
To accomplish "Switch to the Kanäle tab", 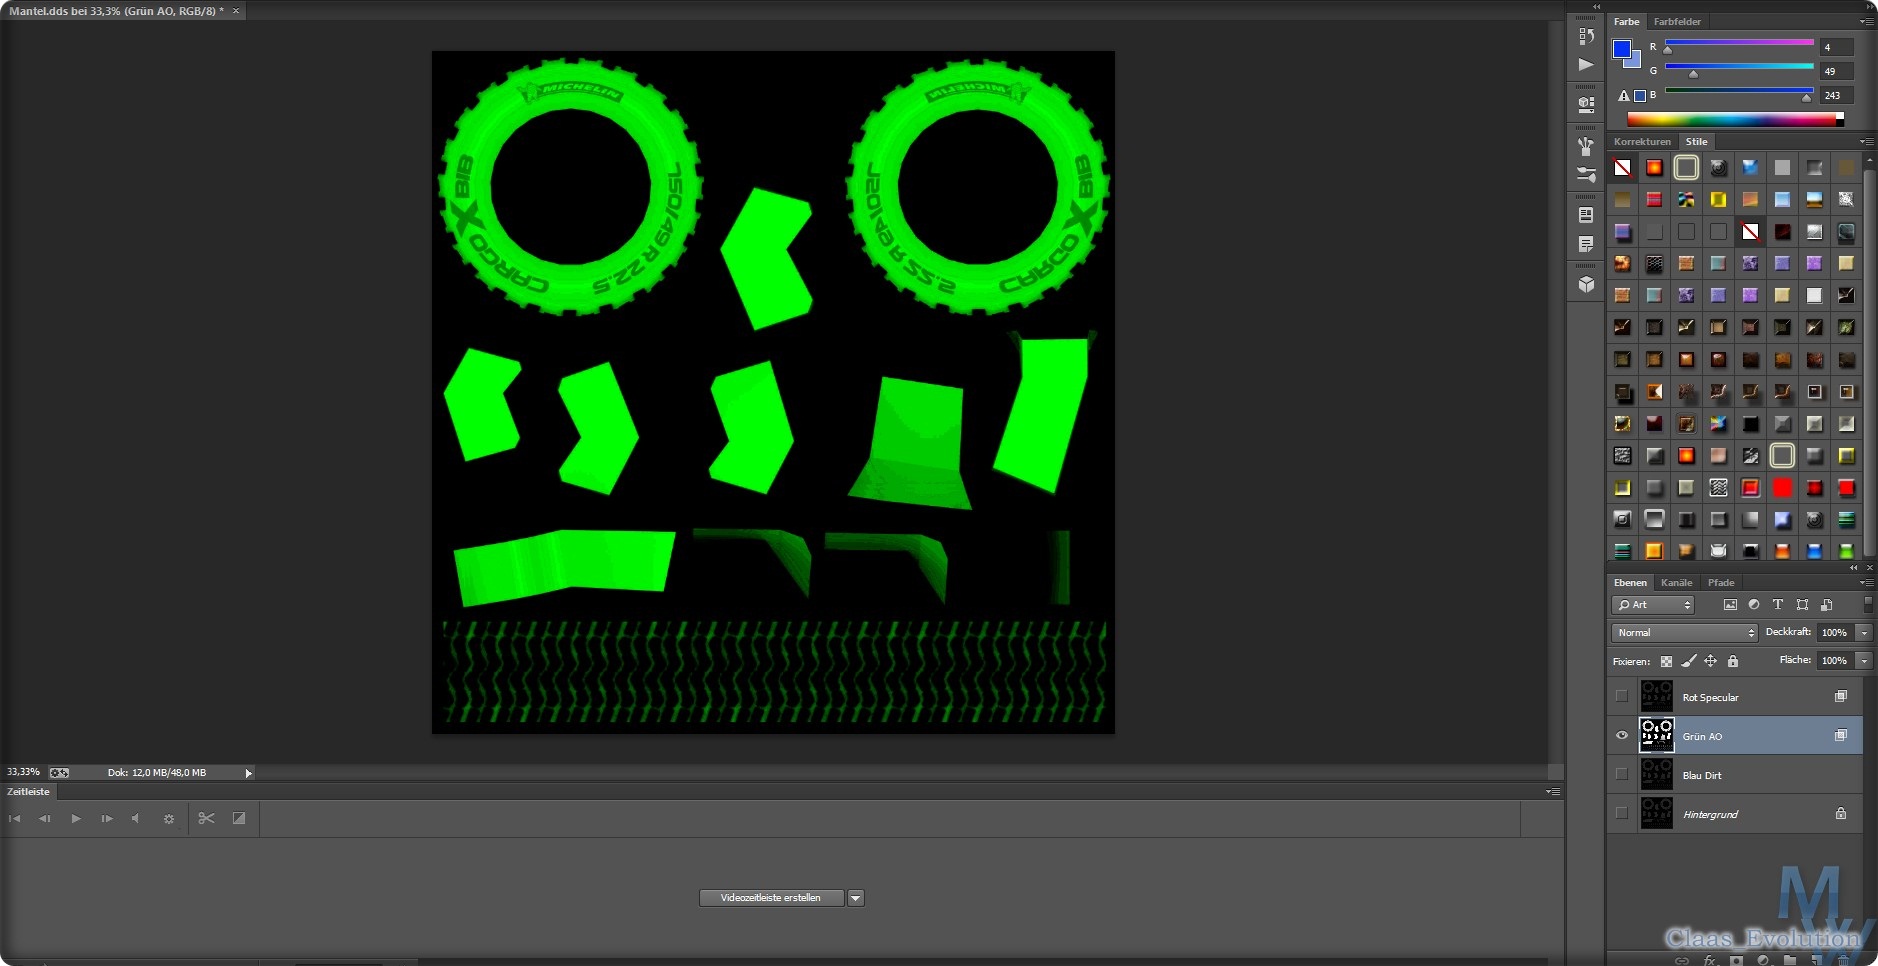I will pyautogui.click(x=1677, y=583).
